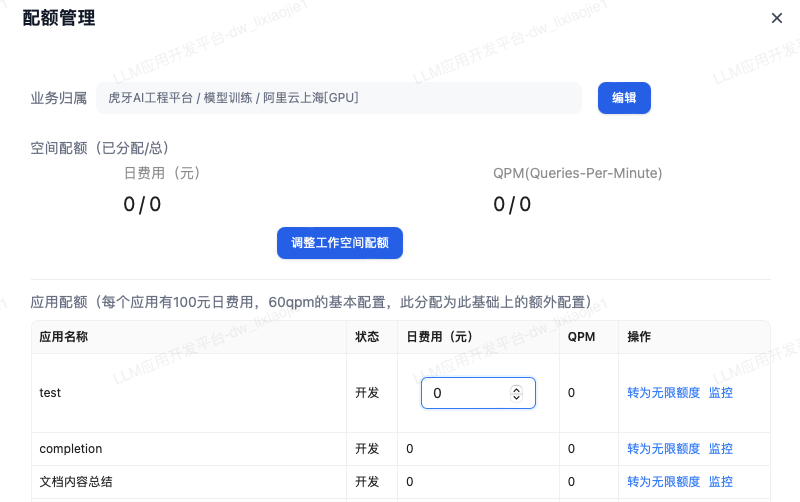Open 监控 for the test app
This screenshot has width=800, height=502.
pyautogui.click(x=720, y=393)
